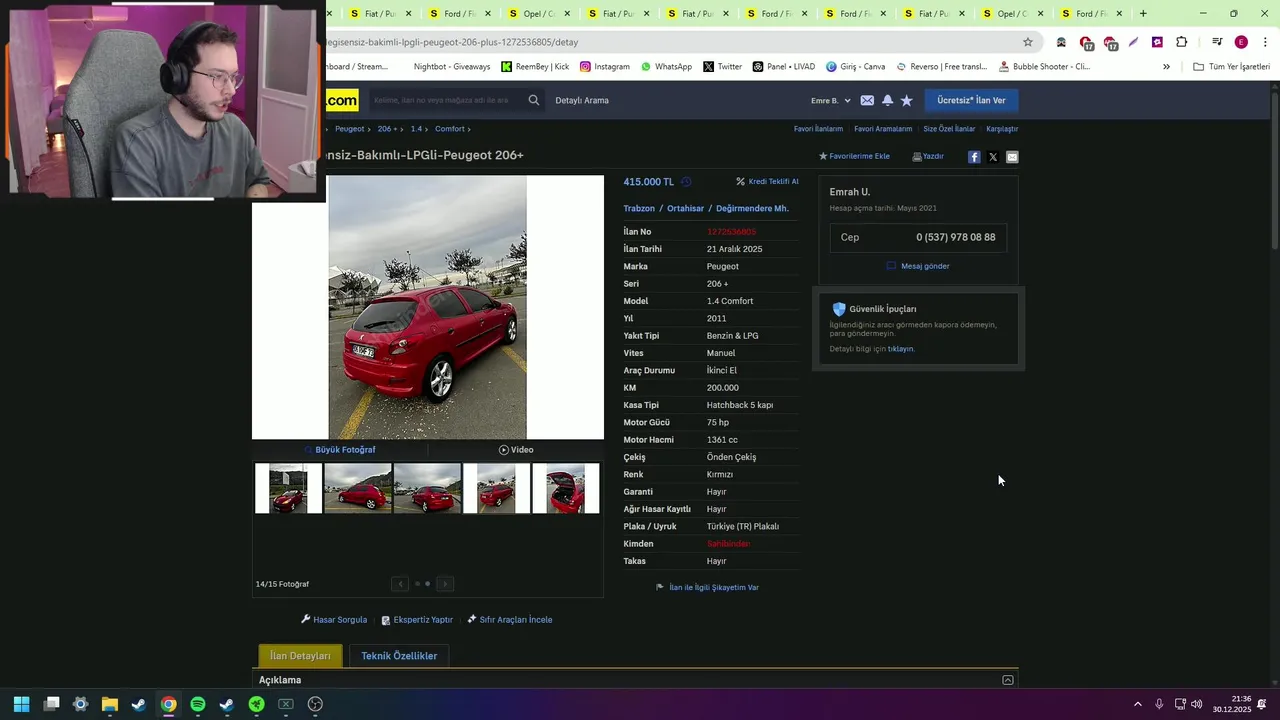The width and height of the screenshot is (1280, 720).
Task: Open the messages envelope icon in site header
Action: pyautogui.click(x=867, y=100)
